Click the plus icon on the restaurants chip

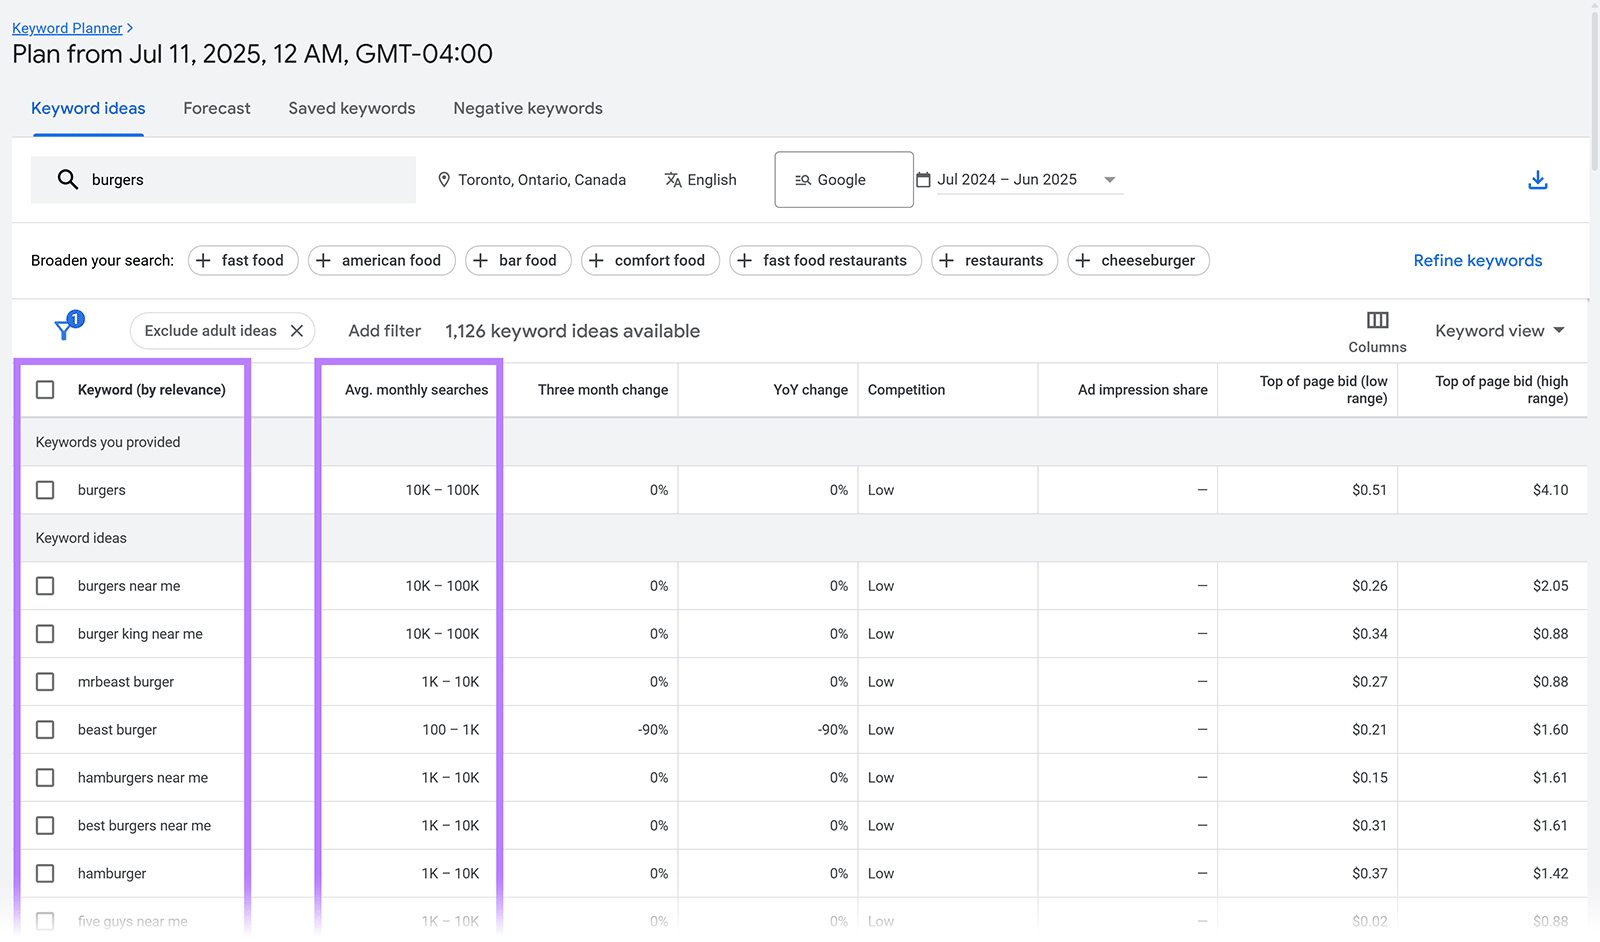[947, 260]
